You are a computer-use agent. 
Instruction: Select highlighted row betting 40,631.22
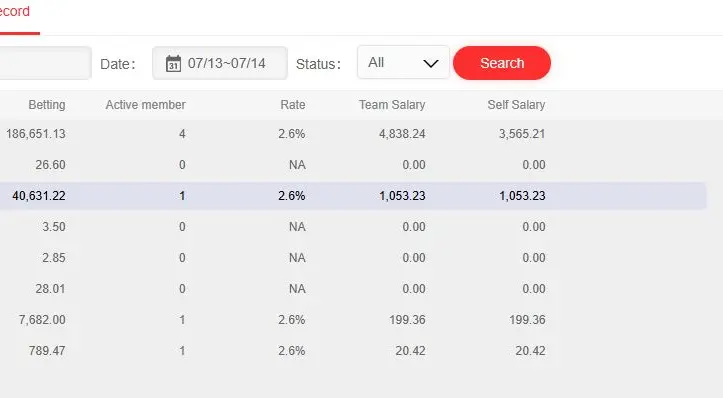point(39,196)
